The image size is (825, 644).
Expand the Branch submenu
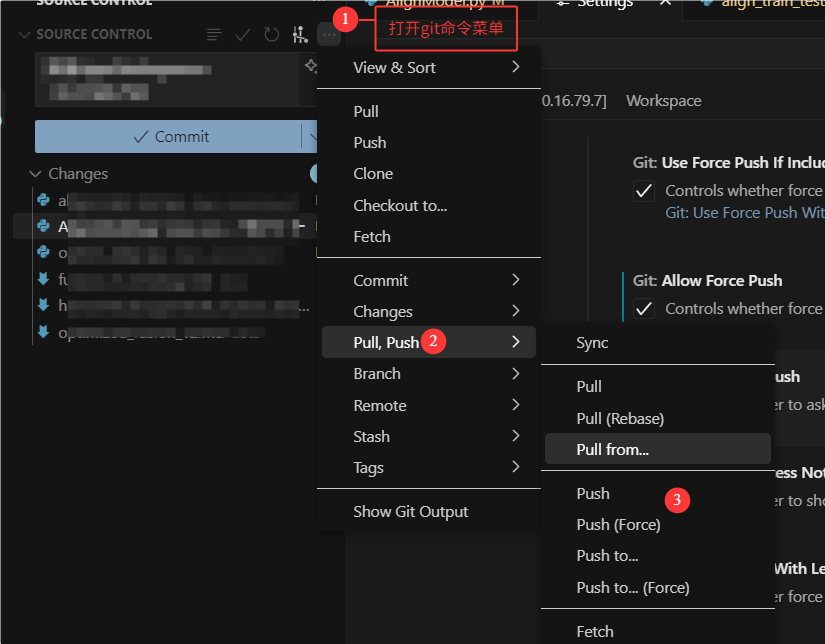(x=429, y=374)
